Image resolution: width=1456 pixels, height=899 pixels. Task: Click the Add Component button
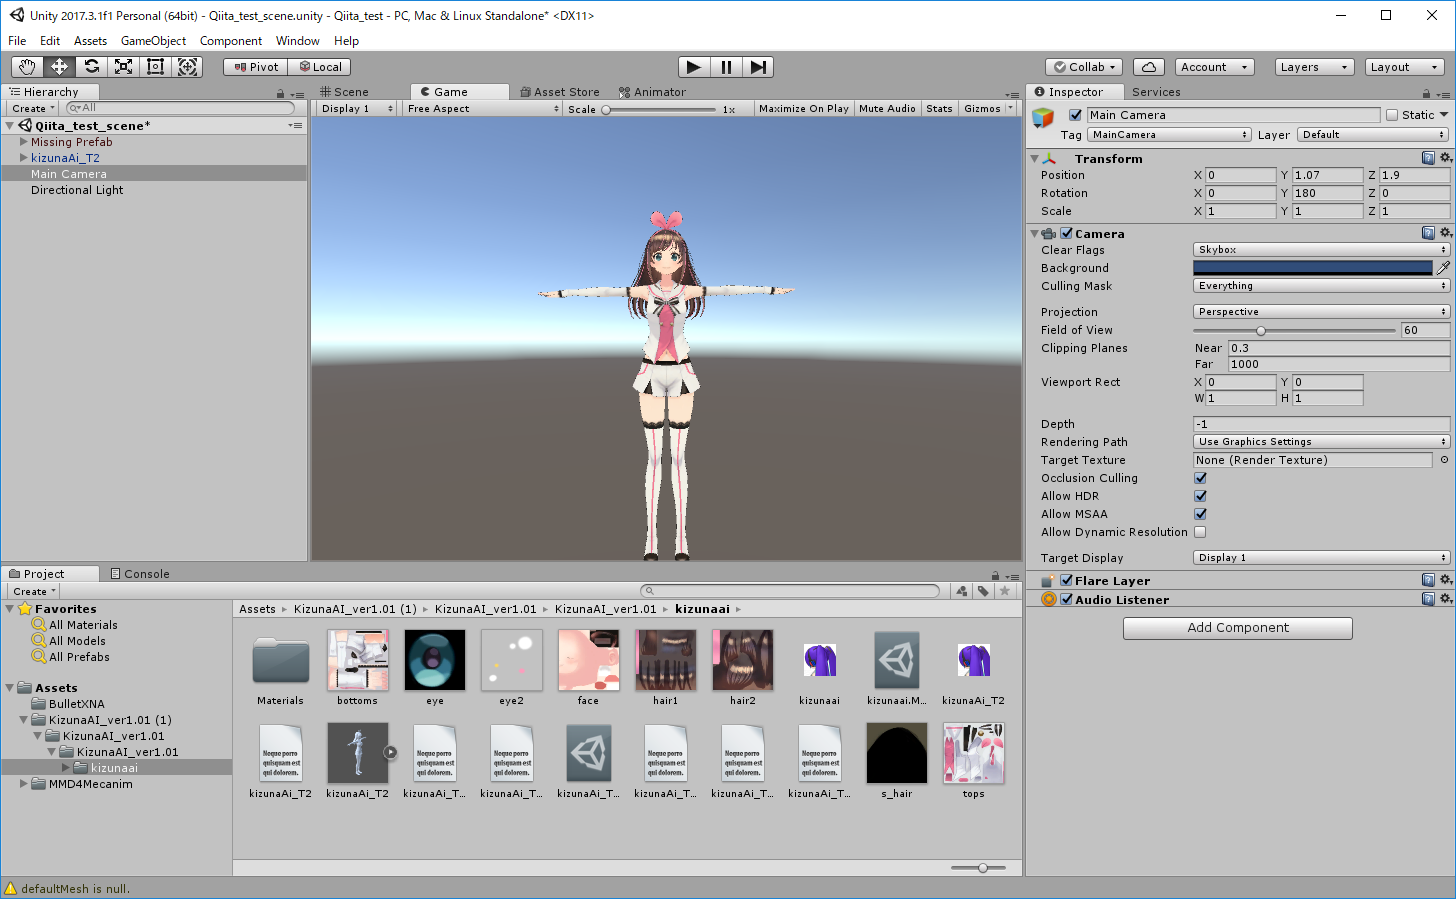pos(1237,628)
